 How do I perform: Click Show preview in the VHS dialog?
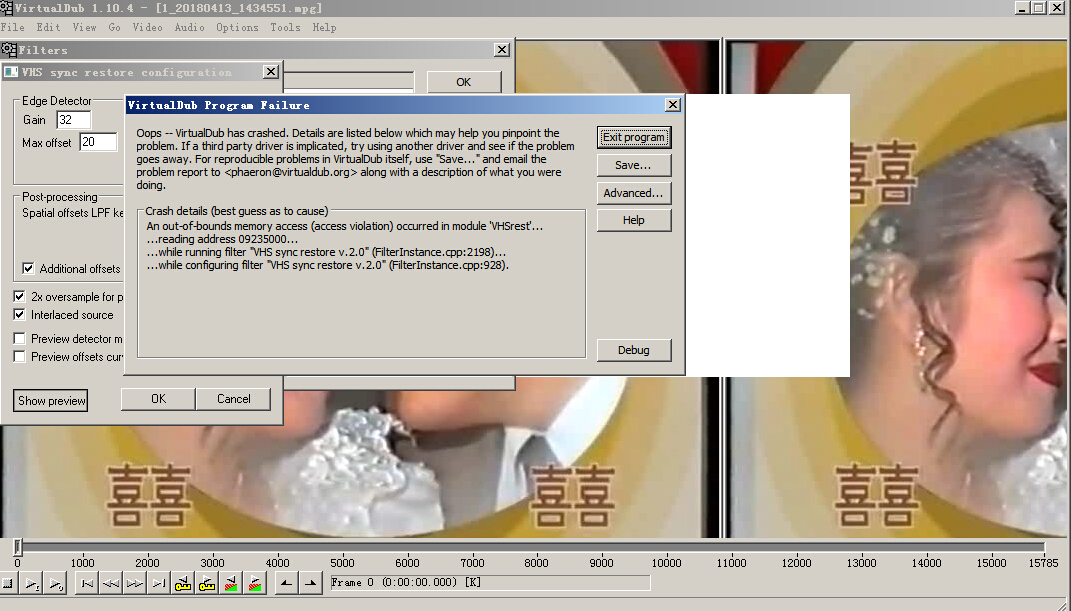51,401
